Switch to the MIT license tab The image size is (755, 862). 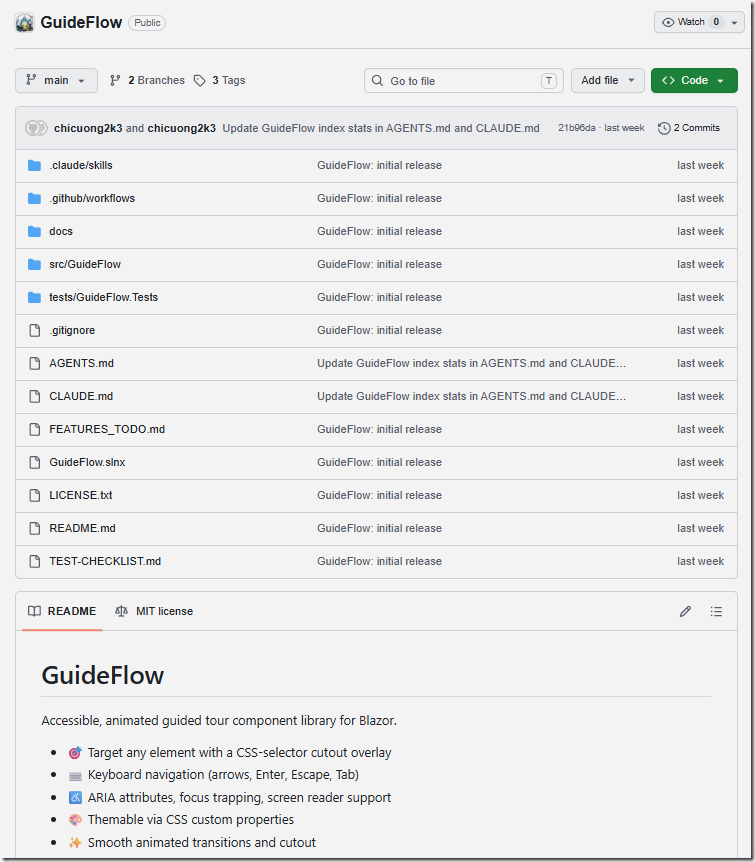coord(154,611)
